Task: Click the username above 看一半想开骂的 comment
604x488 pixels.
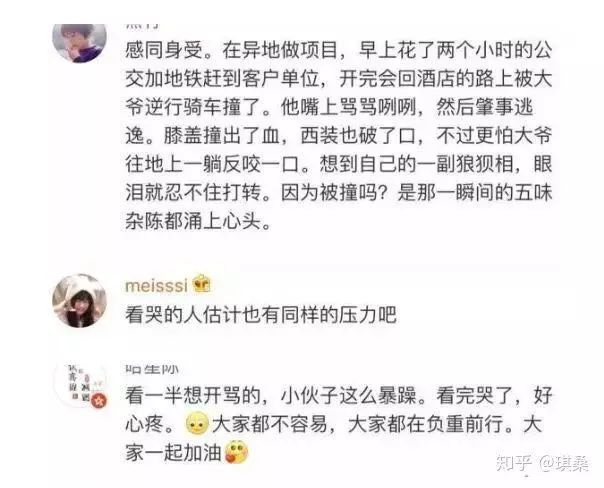Action: point(152,369)
